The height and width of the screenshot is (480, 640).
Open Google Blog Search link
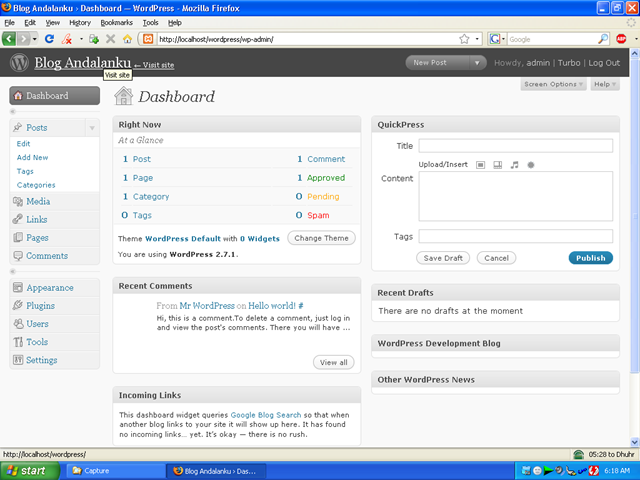pos(266,415)
